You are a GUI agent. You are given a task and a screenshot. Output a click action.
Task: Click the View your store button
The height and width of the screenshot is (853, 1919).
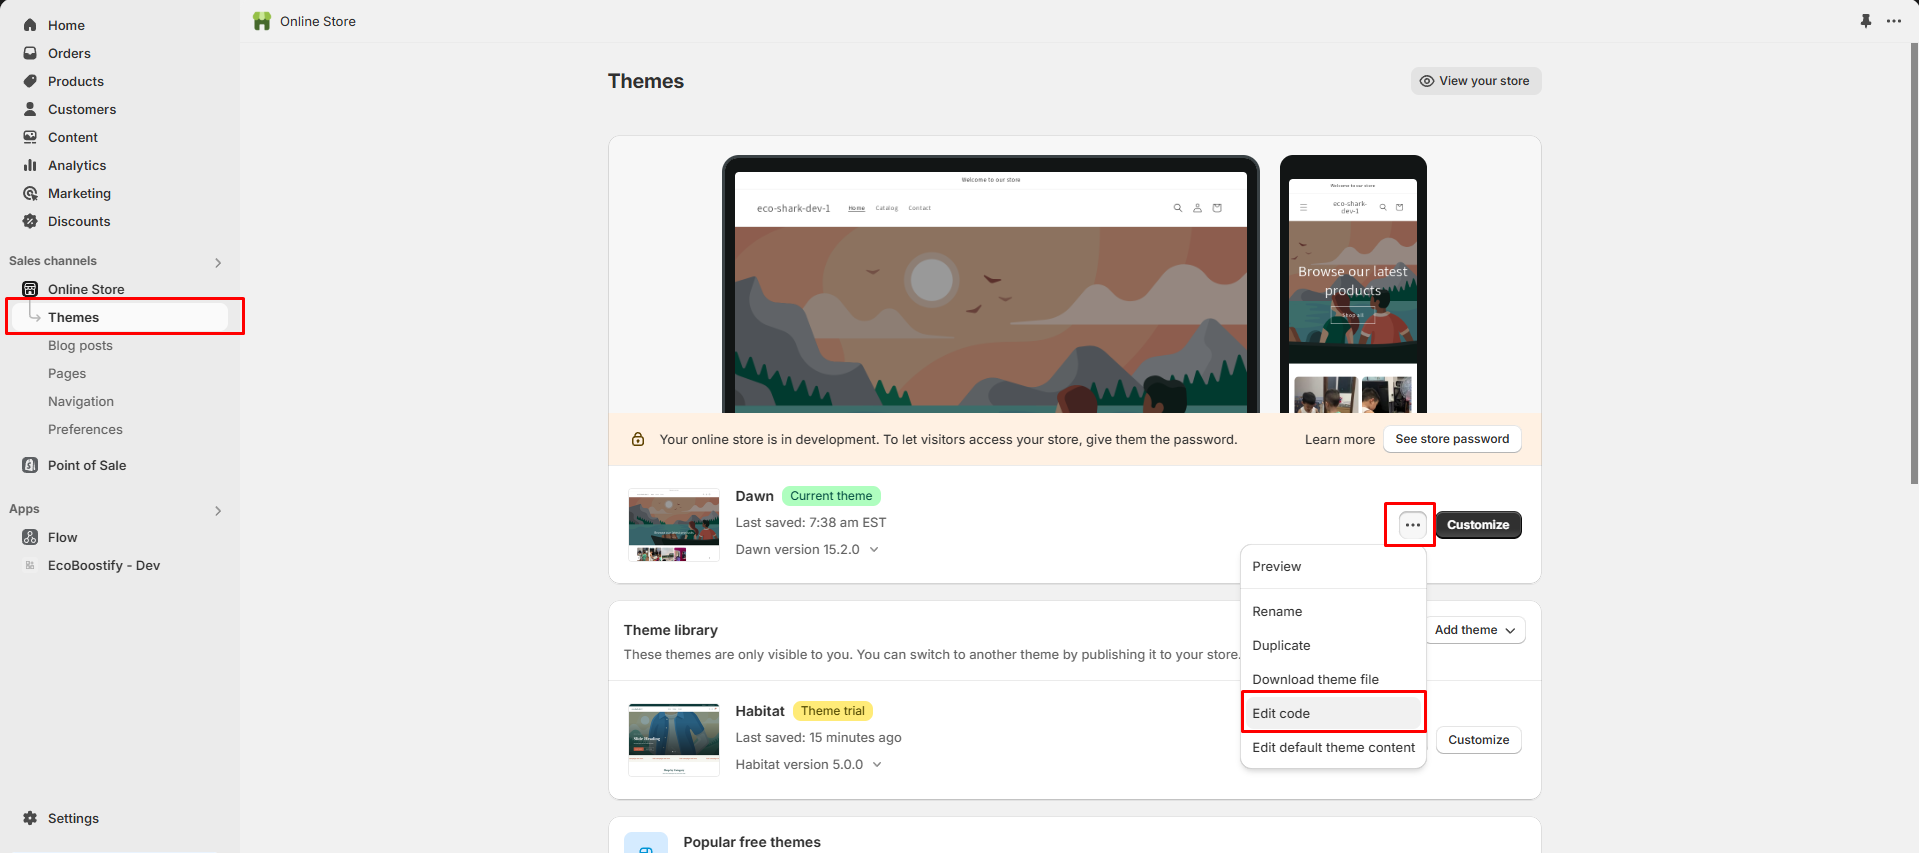pyautogui.click(x=1476, y=81)
